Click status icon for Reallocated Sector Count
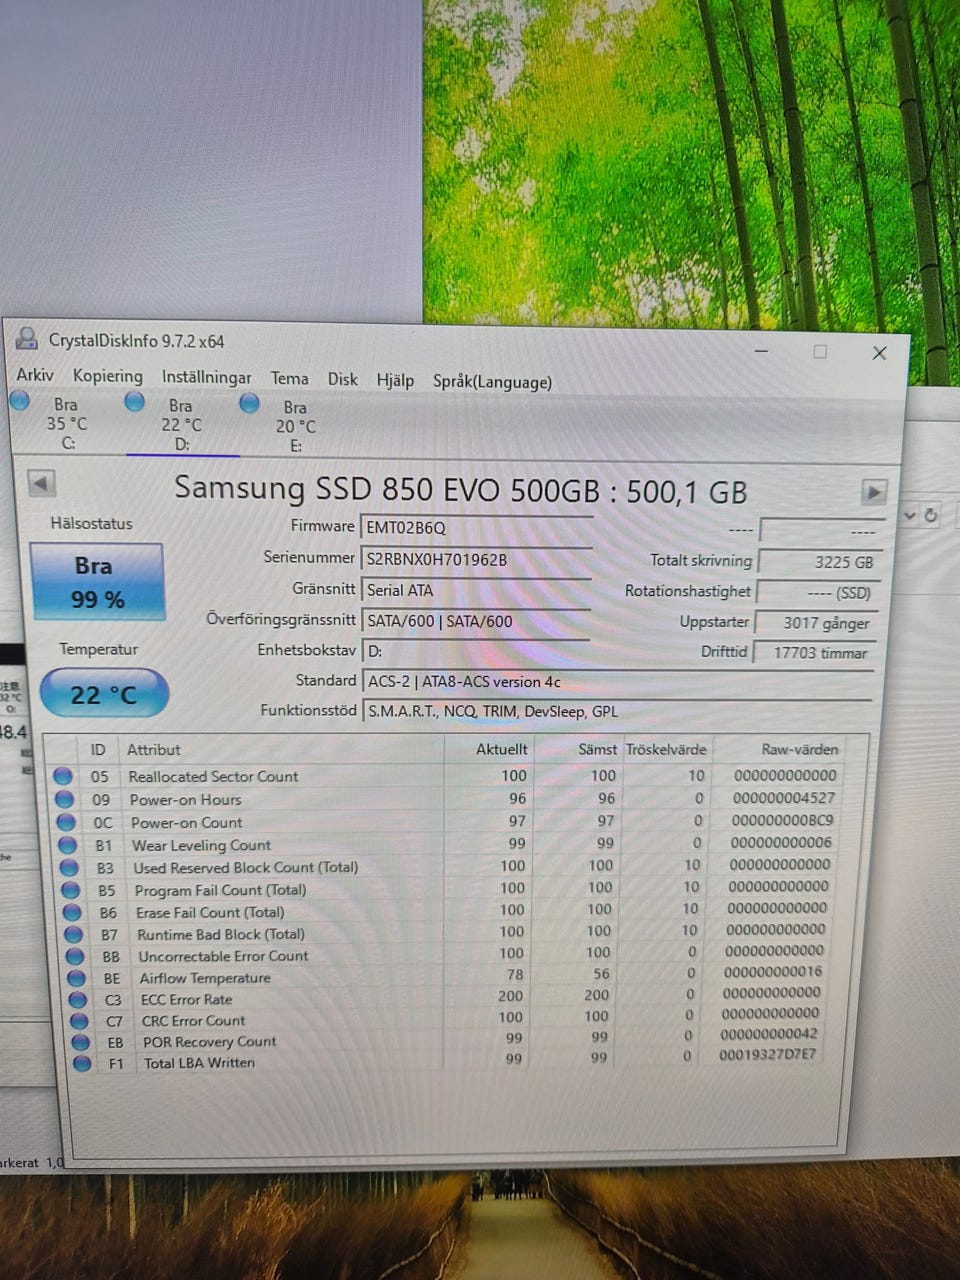The width and height of the screenshot is (960, 1280). 63,776
